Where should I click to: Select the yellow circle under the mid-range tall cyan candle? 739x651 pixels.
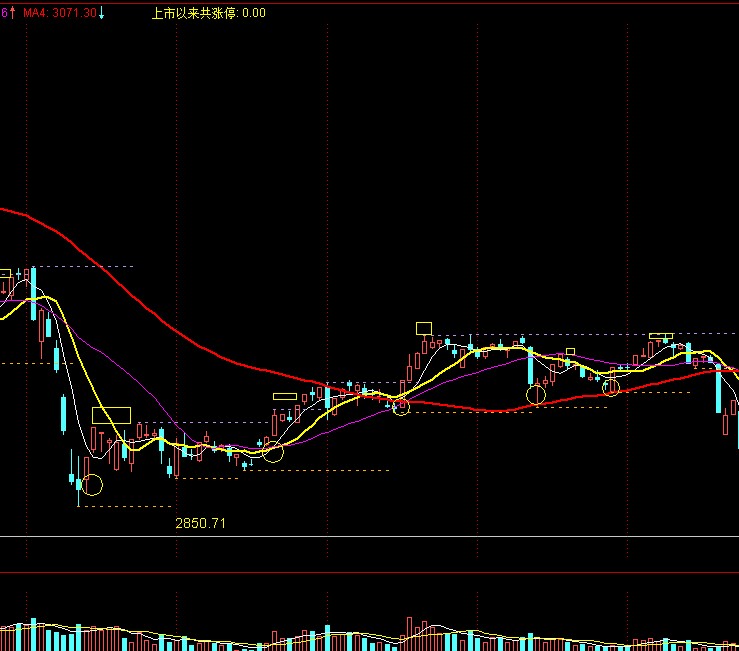(536, 395)
